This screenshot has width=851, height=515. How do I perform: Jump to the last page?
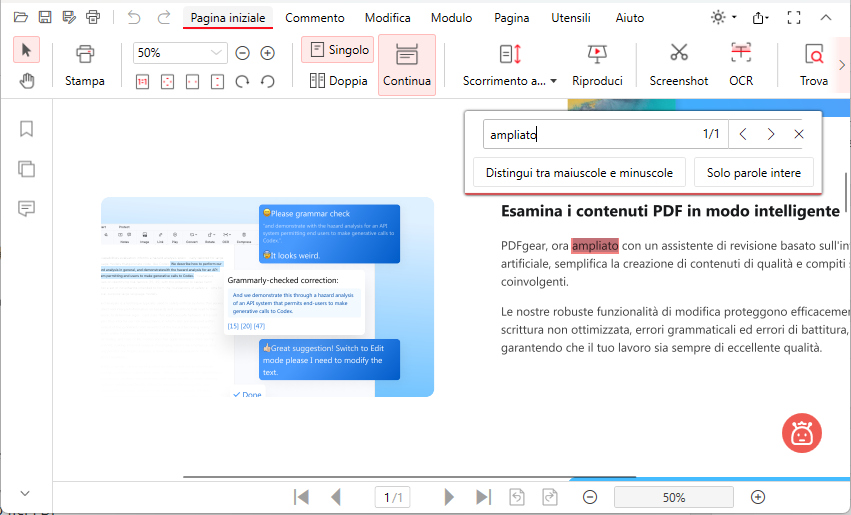point(483,497)
